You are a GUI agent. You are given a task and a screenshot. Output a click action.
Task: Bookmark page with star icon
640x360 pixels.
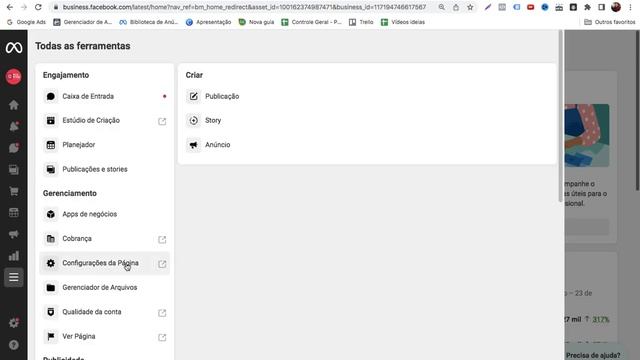[470, 7]
